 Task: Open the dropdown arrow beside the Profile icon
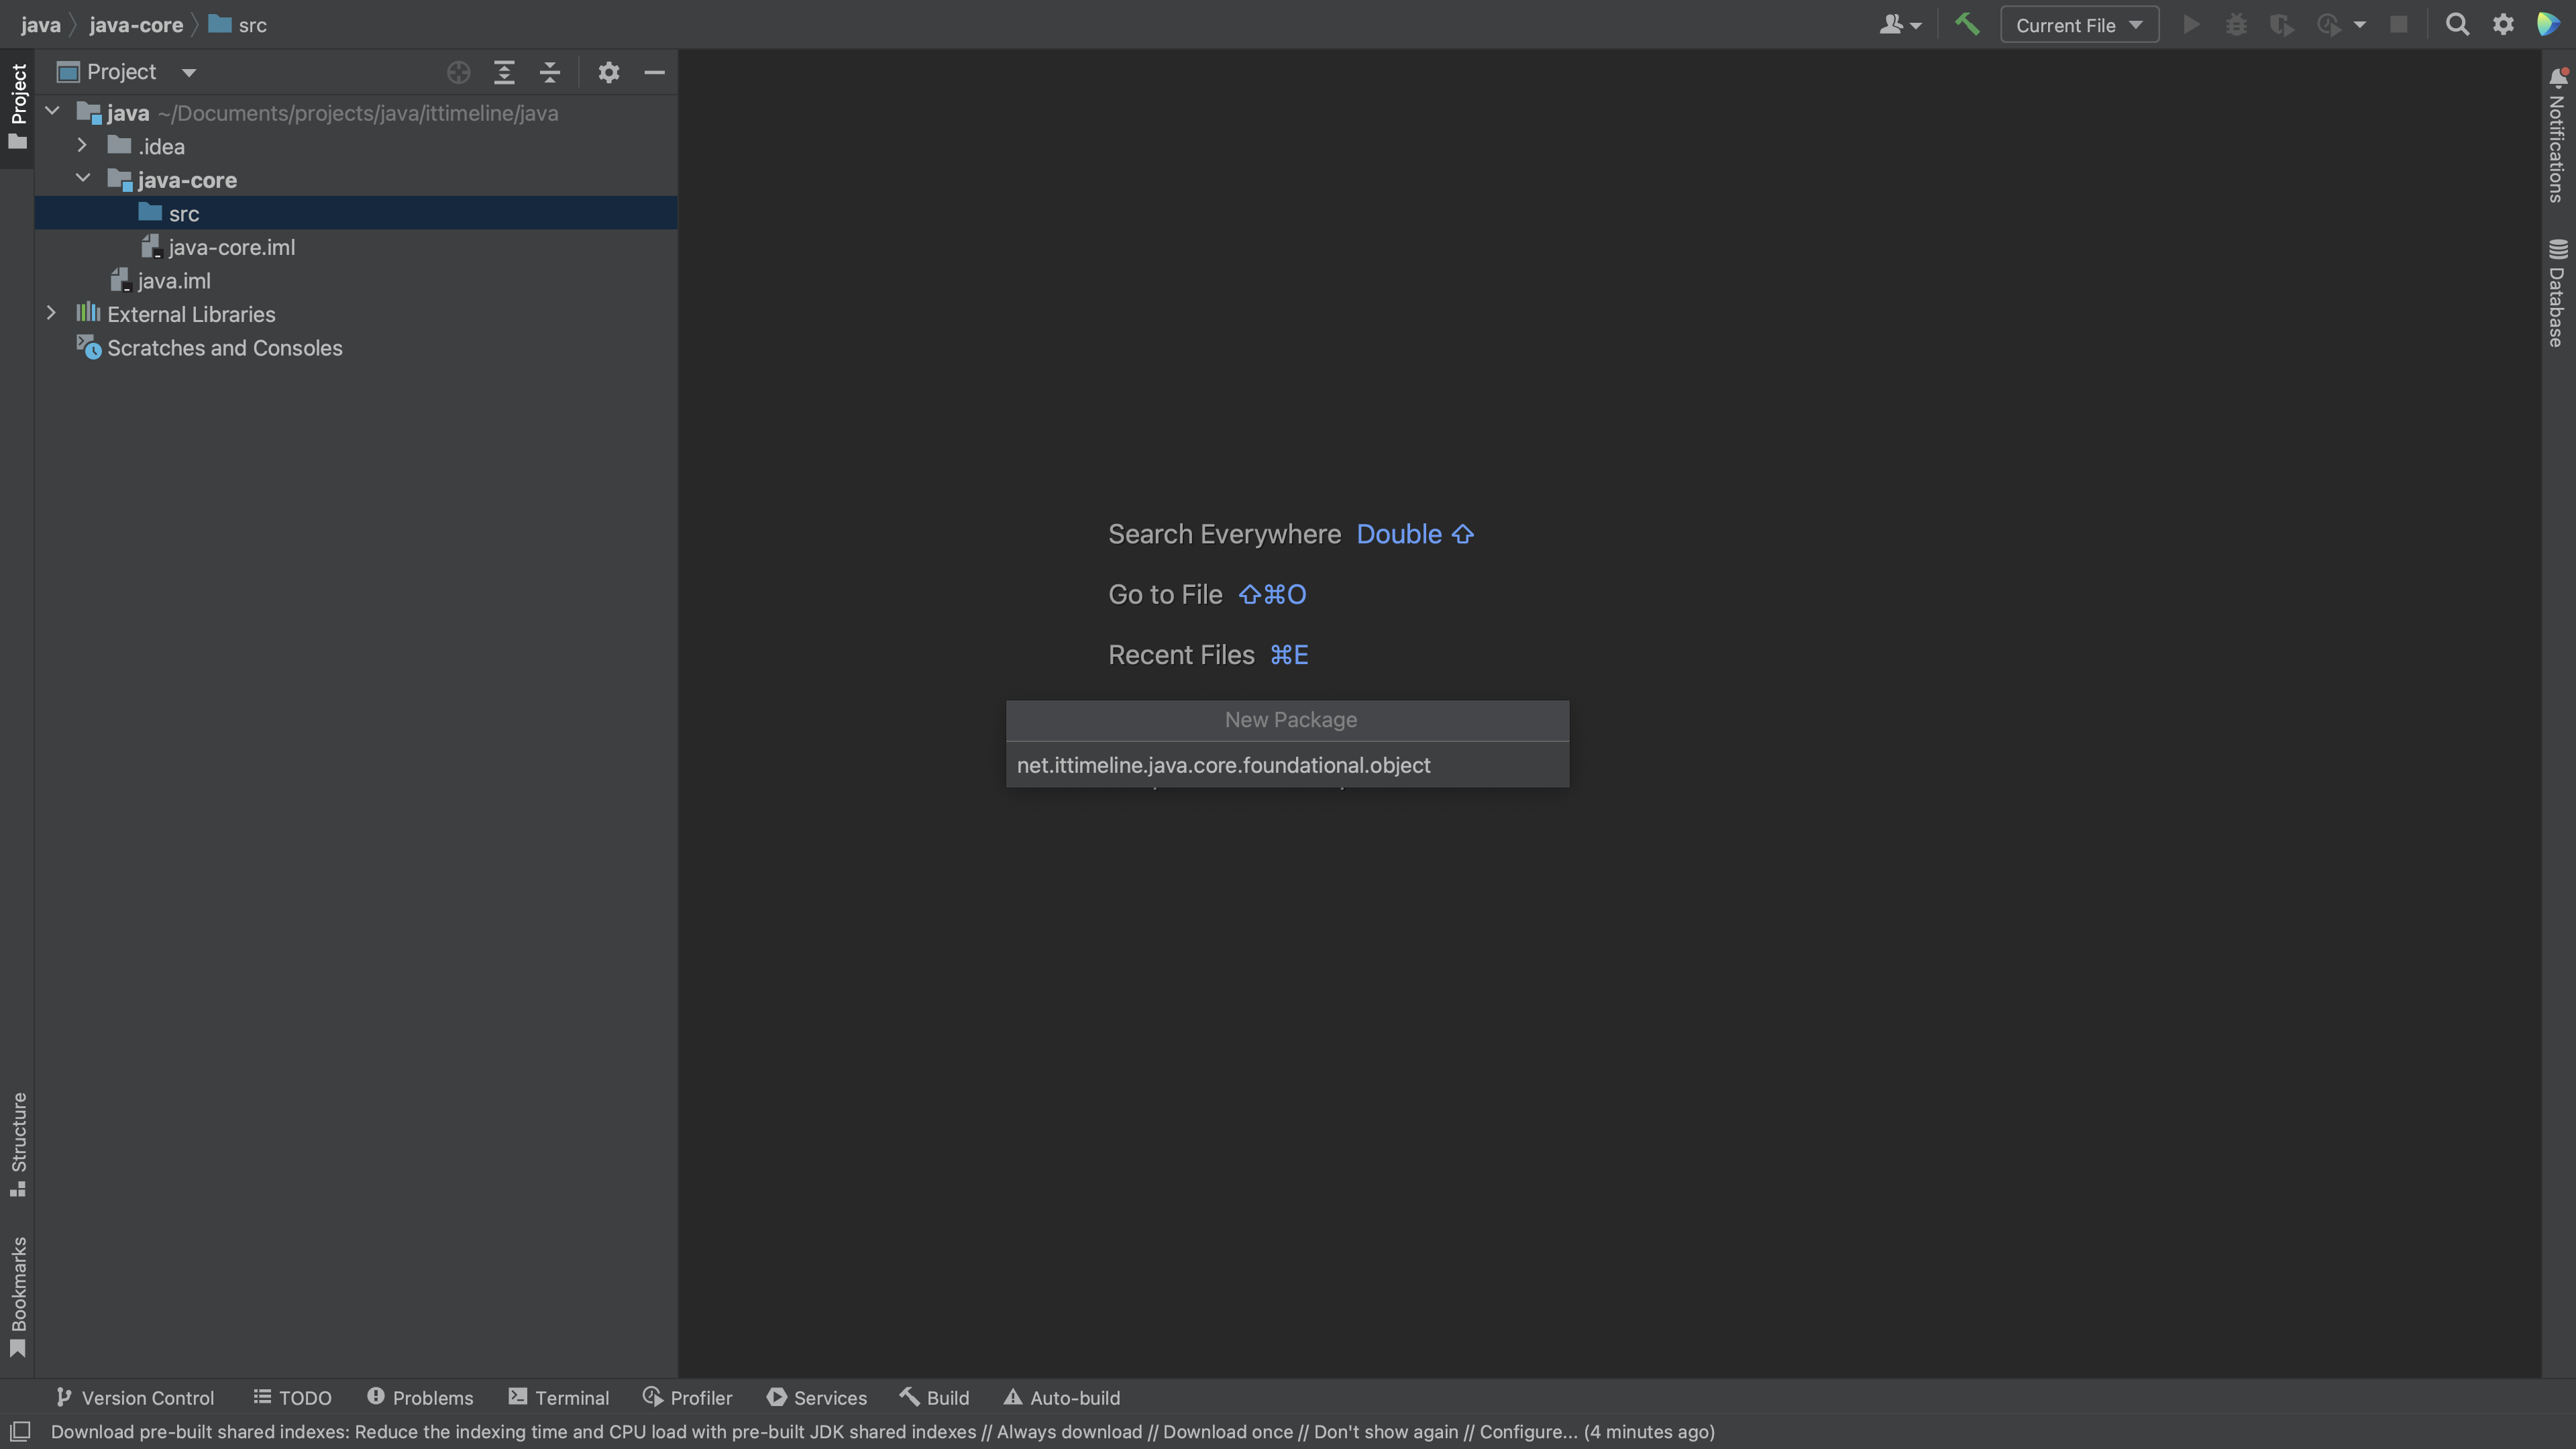pos(2360,25)
